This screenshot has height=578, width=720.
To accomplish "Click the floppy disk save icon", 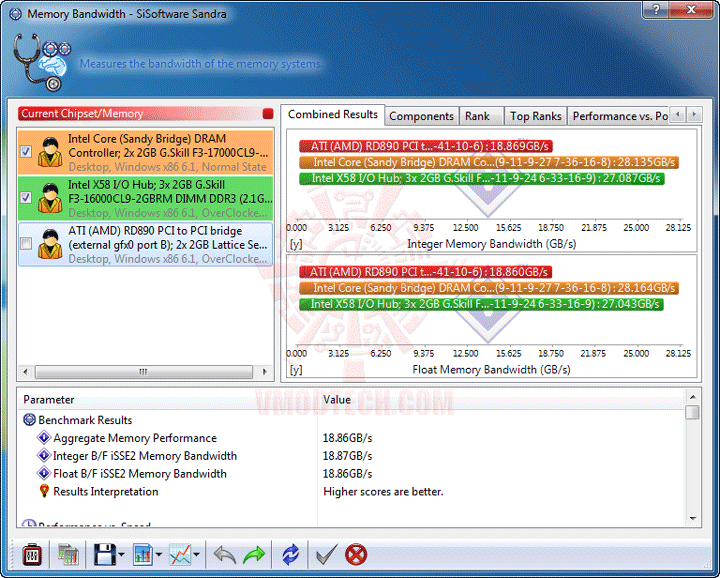I will [x=105, y=555].
